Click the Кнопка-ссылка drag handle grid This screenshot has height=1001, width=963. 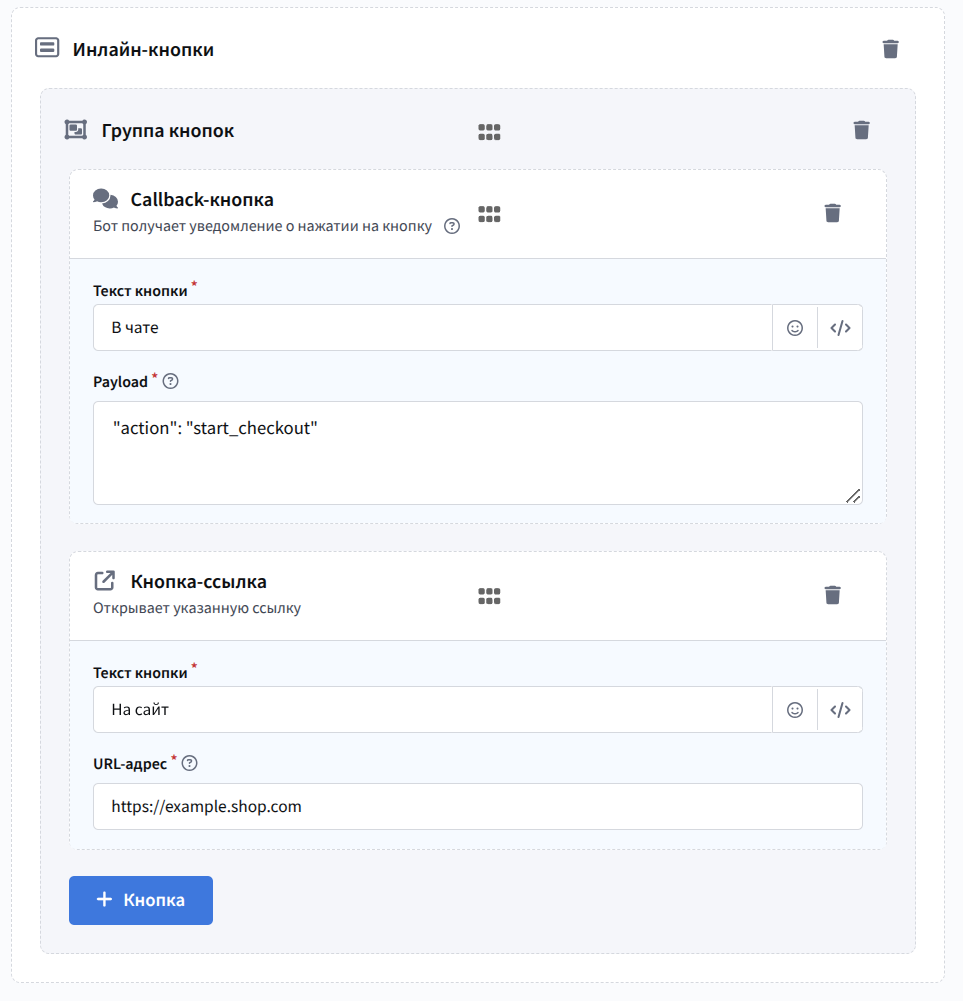click(489, 596)
